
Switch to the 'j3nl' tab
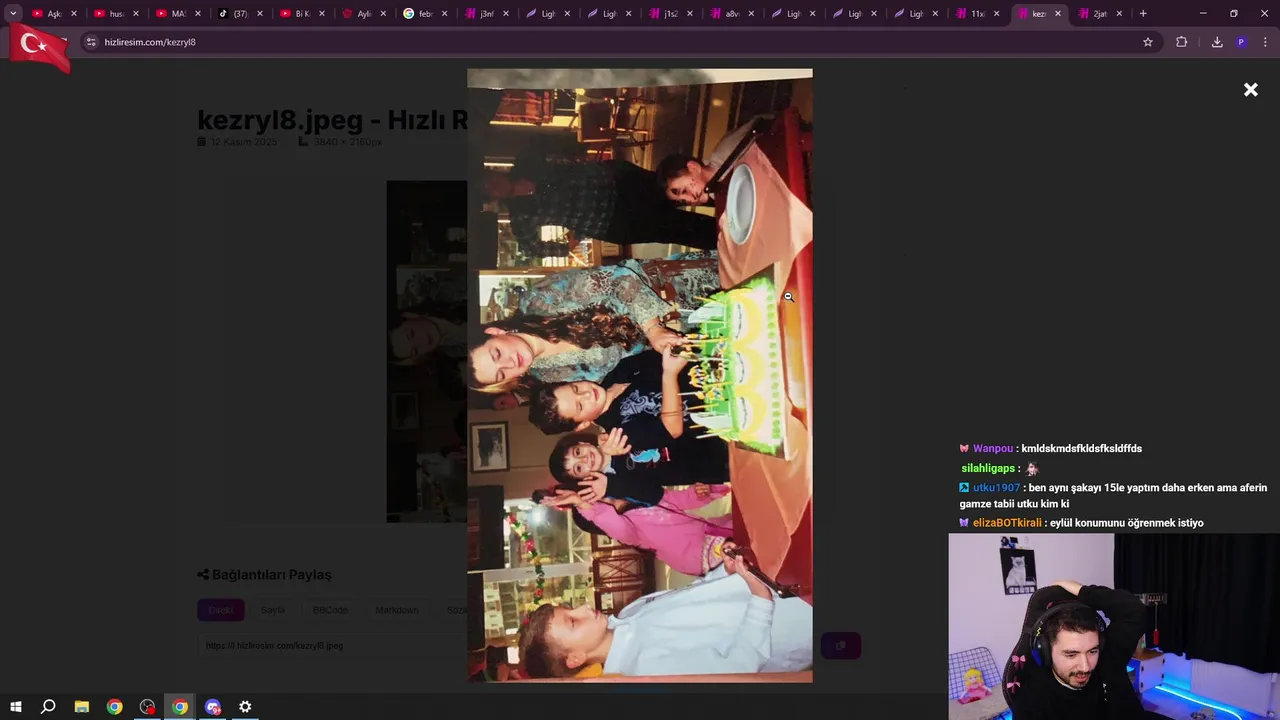[x=480, y=14]
